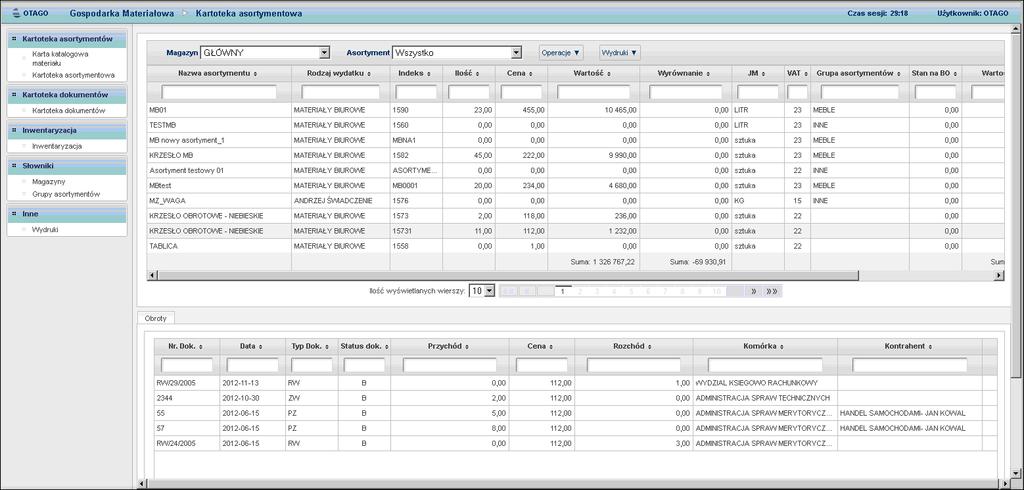Click filter field under Kontrahent

[909, 365]
